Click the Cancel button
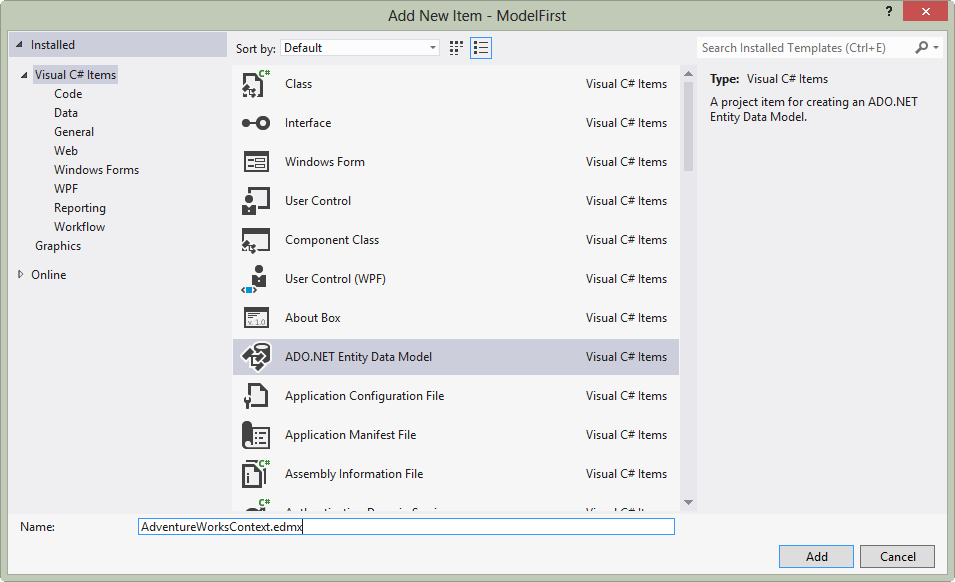This screenshot has width=955, height=582. pos(897,556)
